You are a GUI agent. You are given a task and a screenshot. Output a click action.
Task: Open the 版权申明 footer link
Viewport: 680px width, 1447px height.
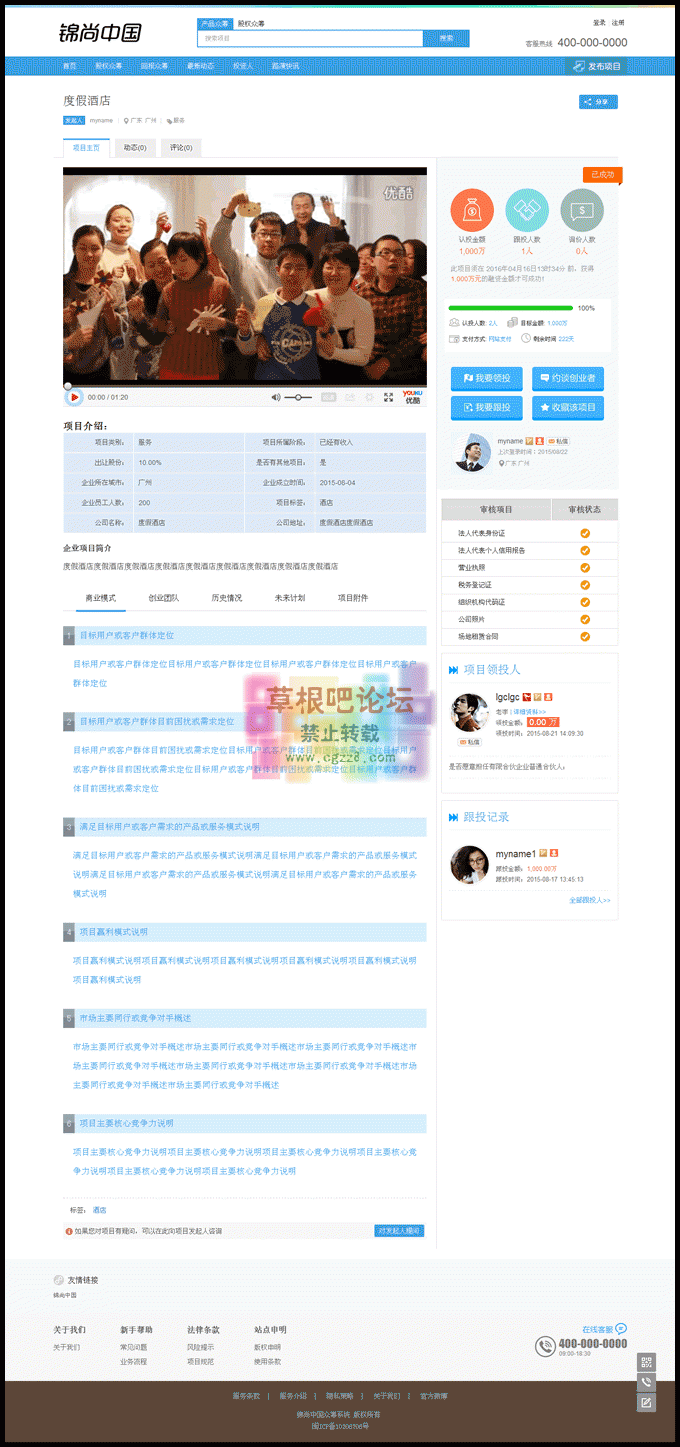pos(267,1347)
